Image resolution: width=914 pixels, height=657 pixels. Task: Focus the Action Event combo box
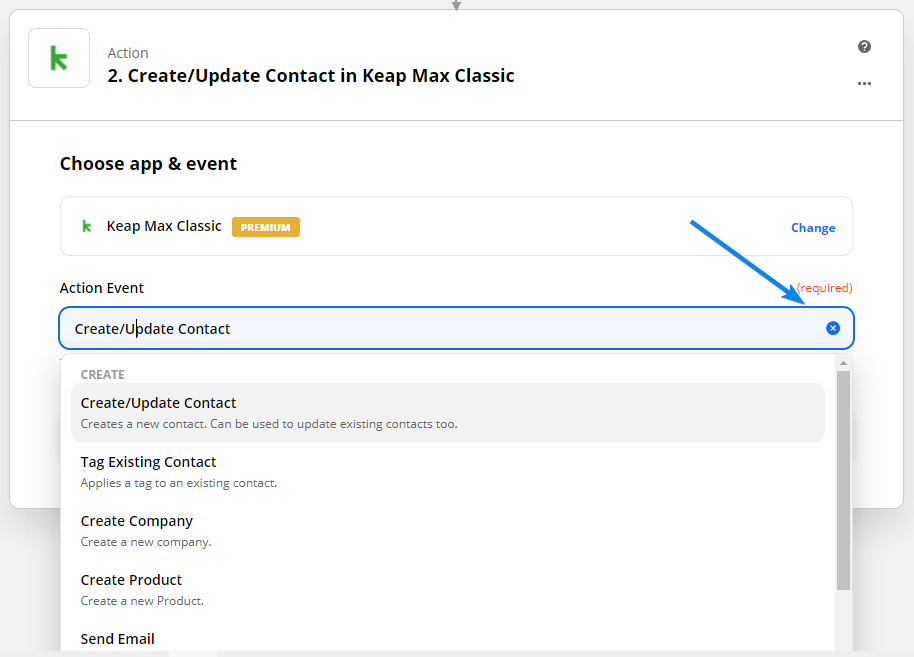point(440,329)
